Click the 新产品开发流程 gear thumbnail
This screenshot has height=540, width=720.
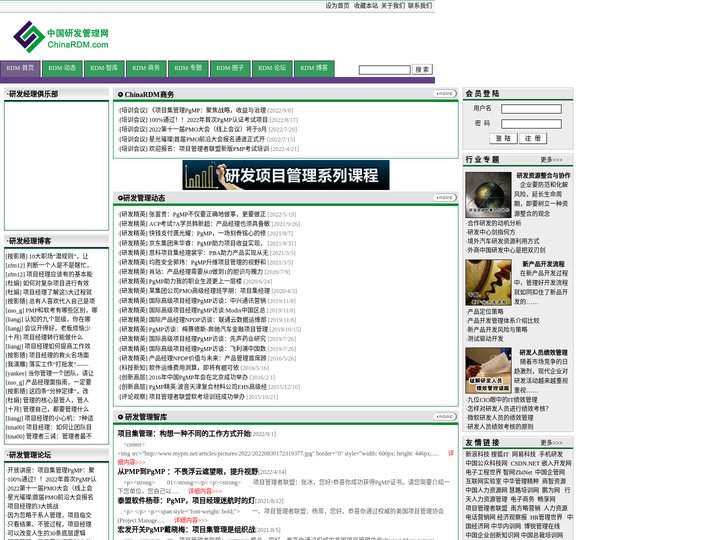point(488,282)
